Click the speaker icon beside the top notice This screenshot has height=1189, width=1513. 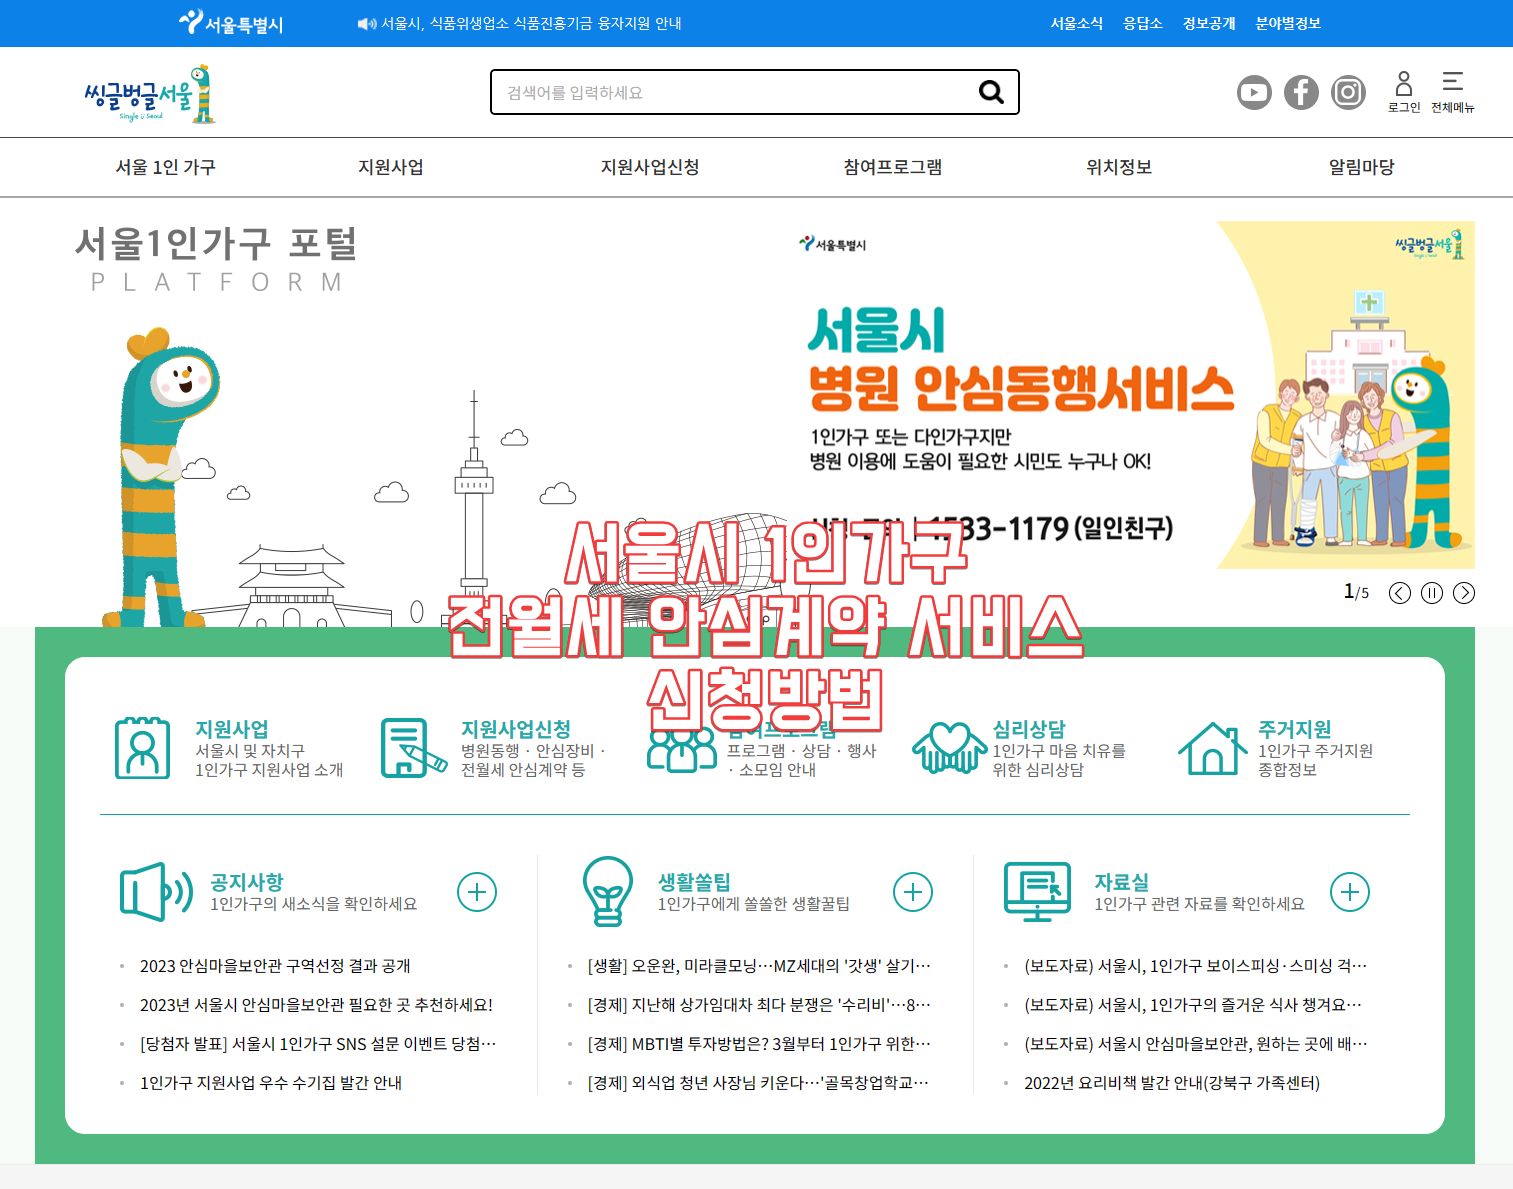click(367, 24)
